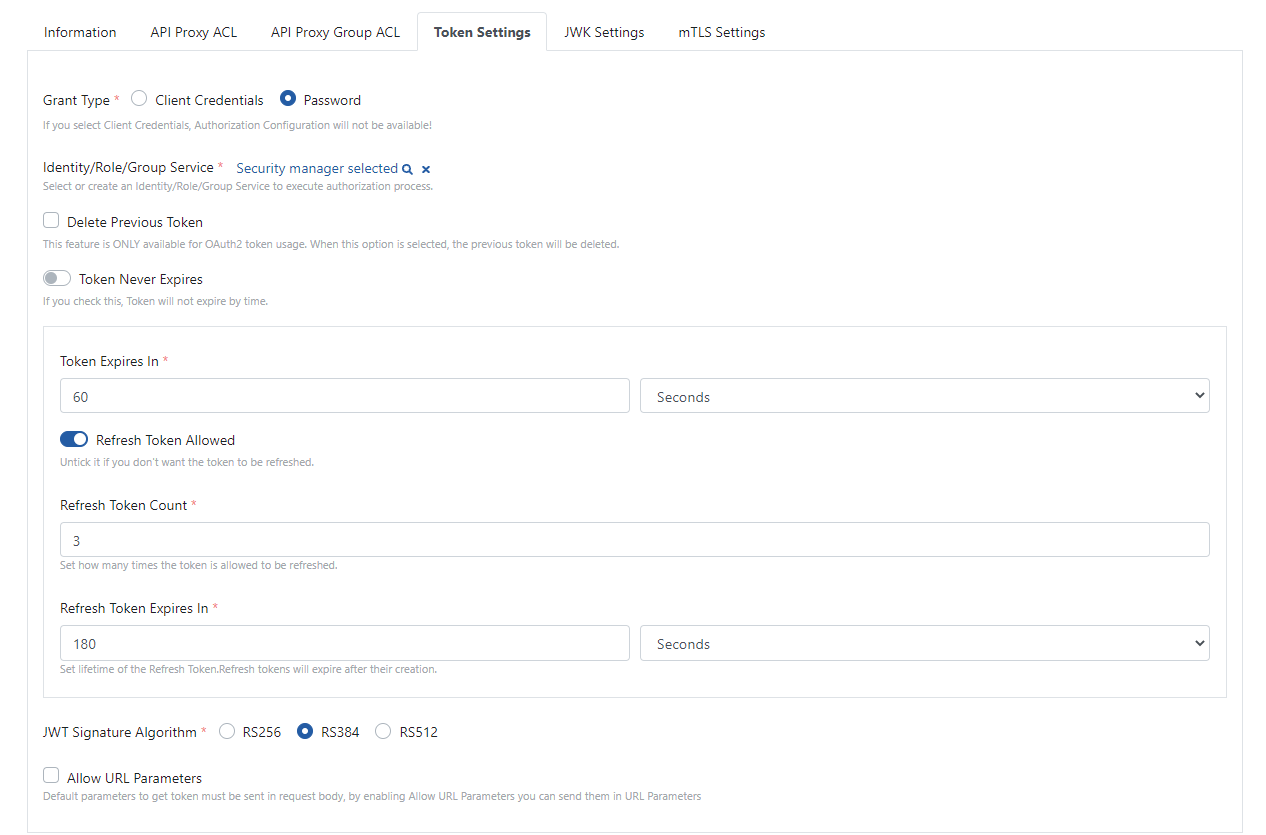The width and height of the screenshot is (1266, 835).
Task: Select the Client Credentials grant type
Action: [140, 99]
